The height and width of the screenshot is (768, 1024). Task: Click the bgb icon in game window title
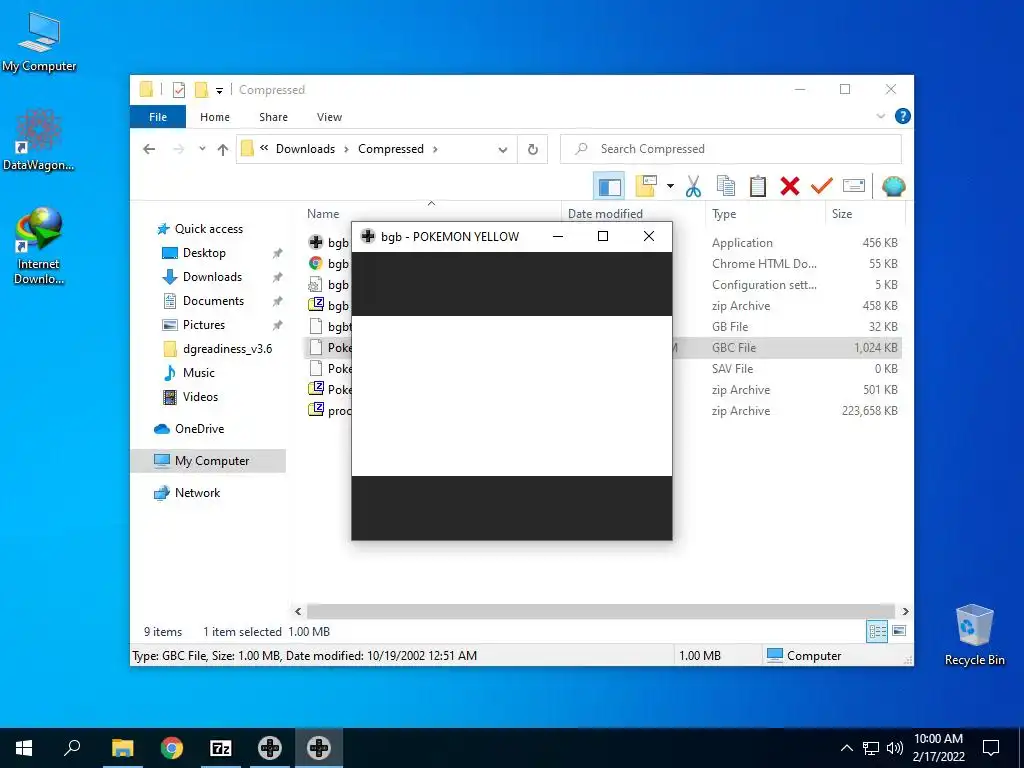(x=368, y=236)
